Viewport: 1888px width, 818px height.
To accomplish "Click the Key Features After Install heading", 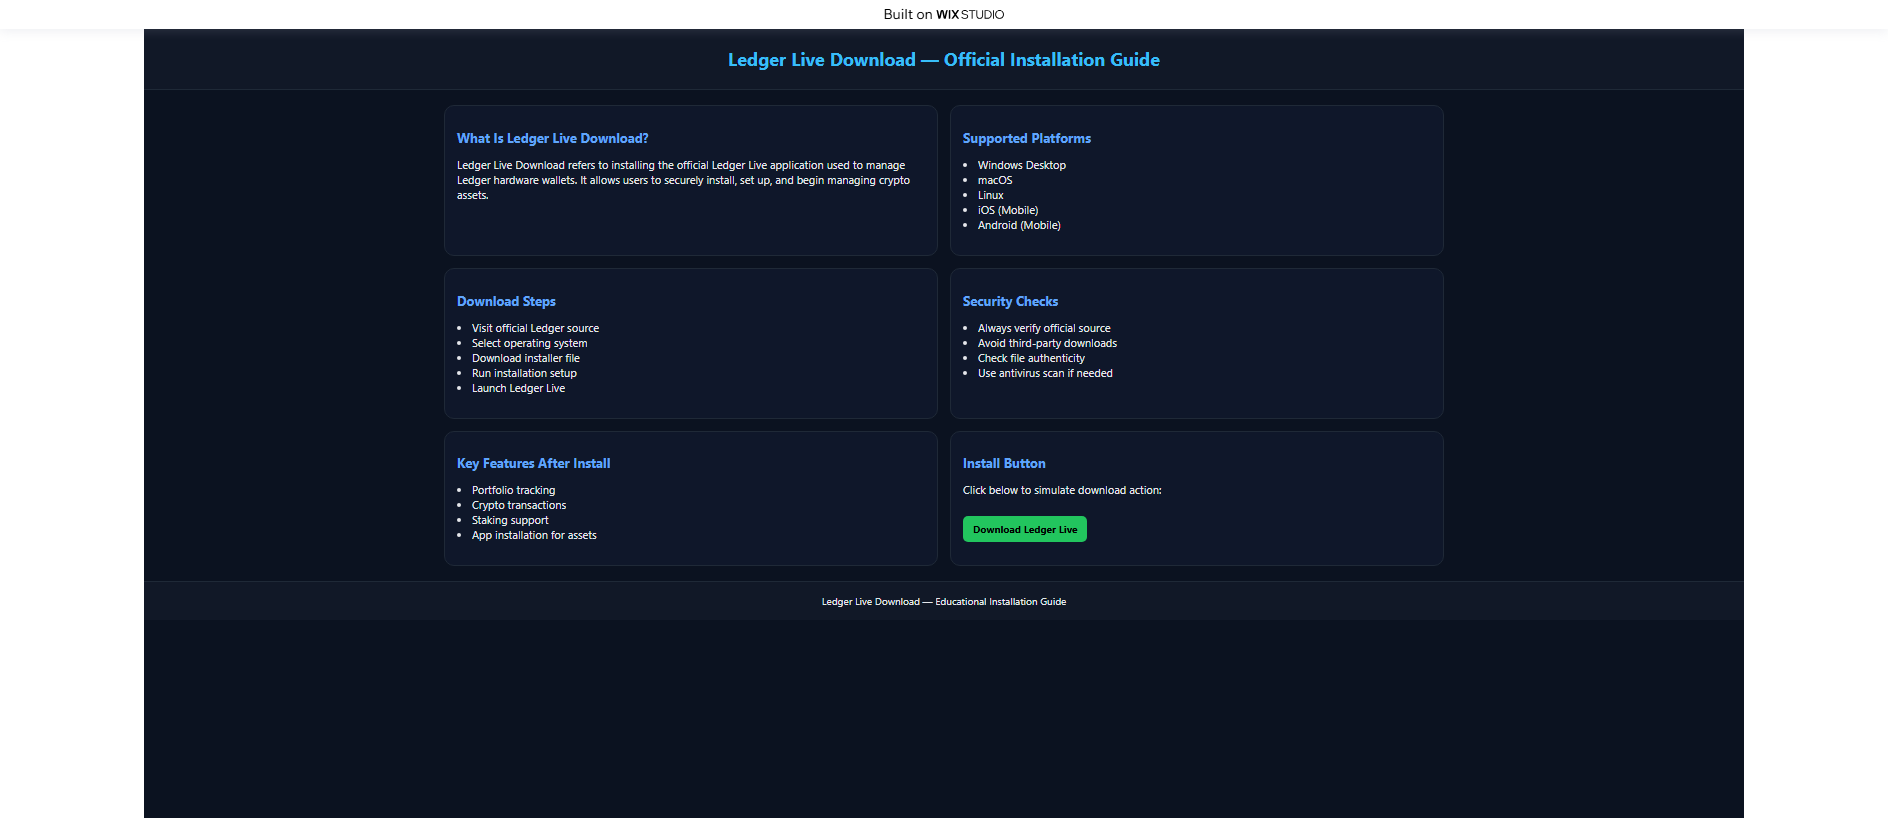I will [533, 463].
